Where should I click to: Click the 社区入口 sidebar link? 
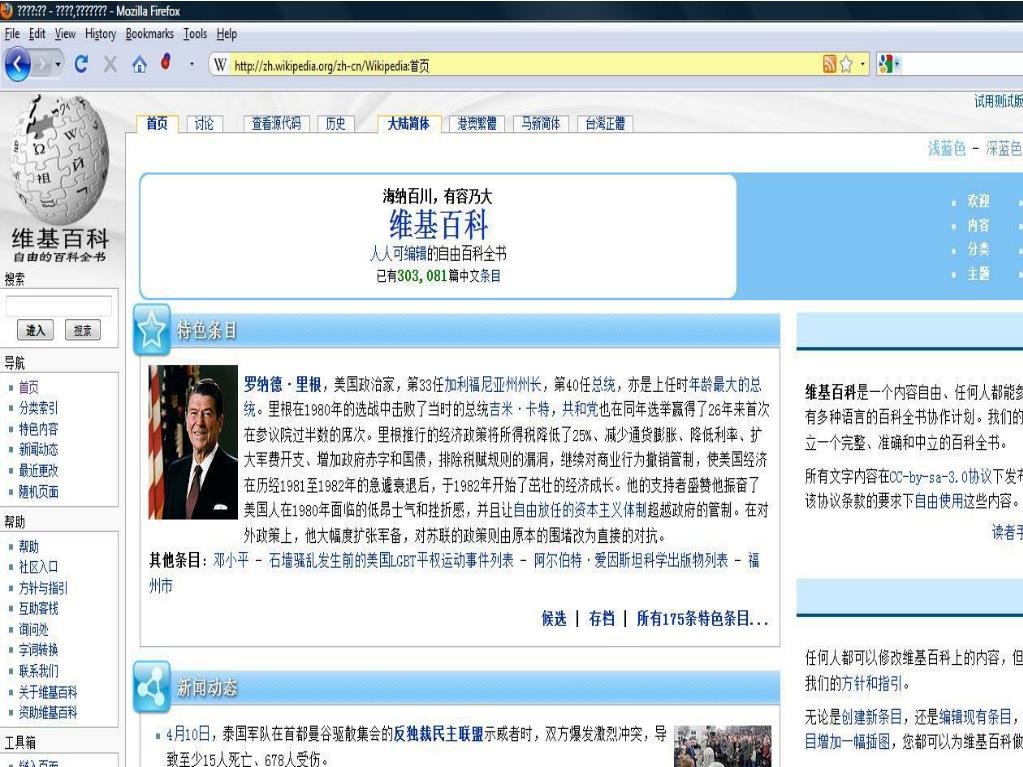38,567
